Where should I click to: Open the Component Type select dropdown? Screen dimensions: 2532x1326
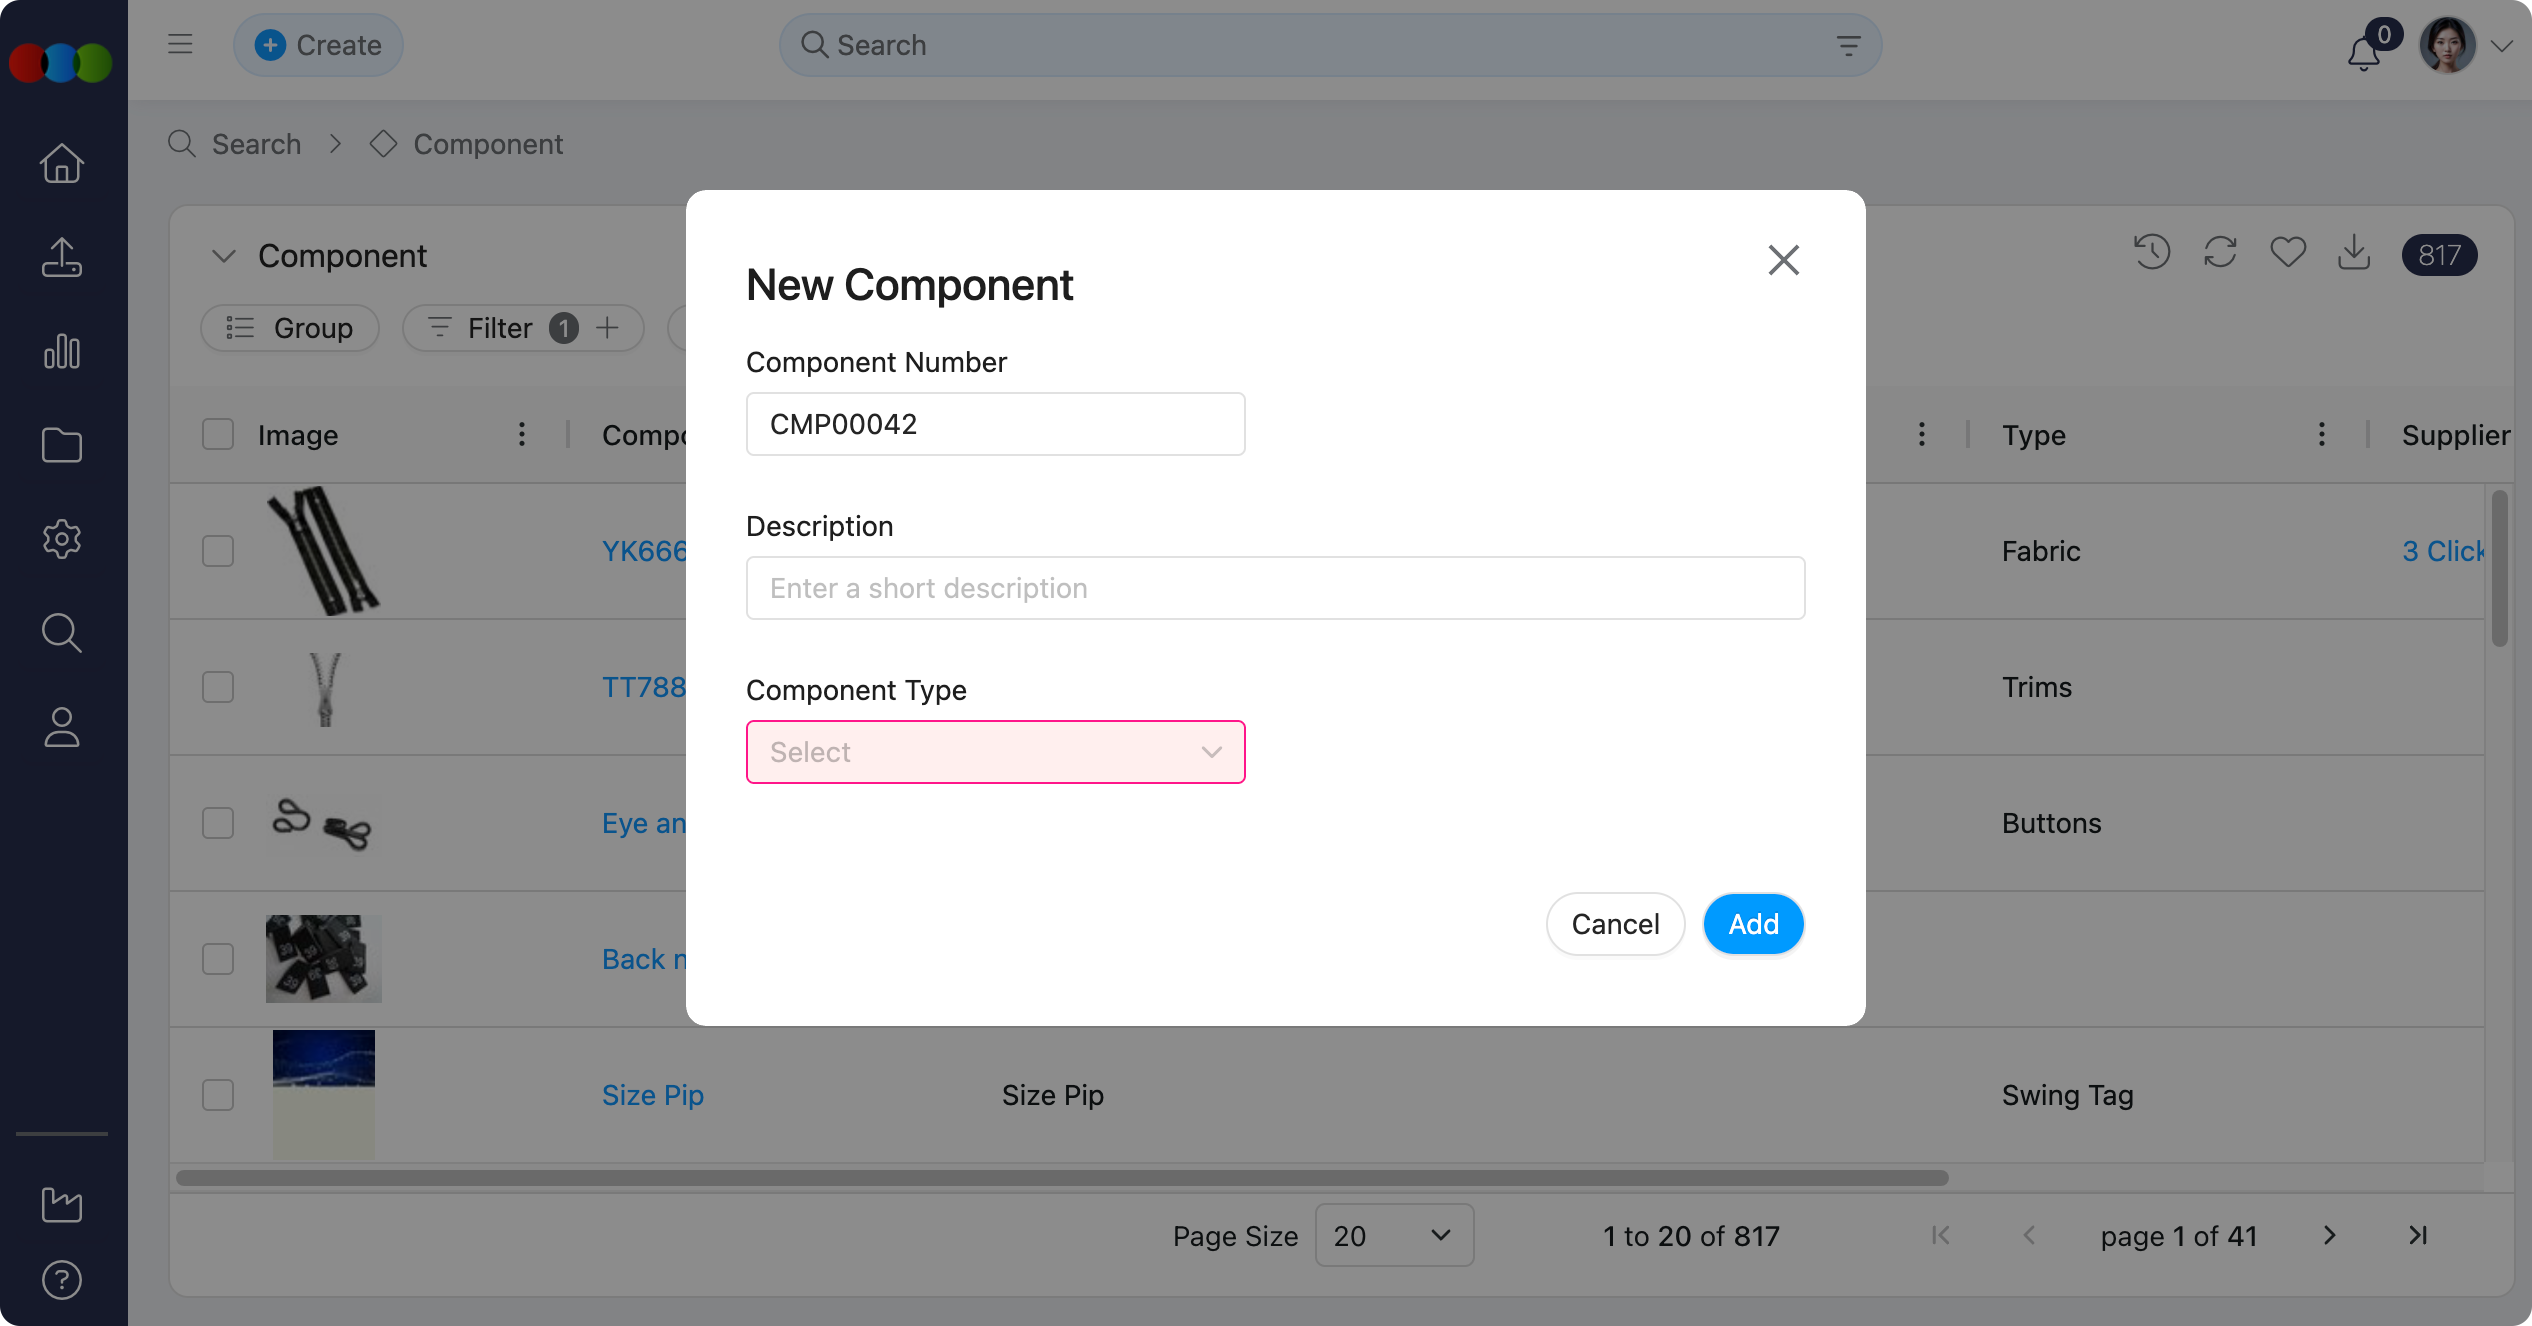(x=995, y=752)
